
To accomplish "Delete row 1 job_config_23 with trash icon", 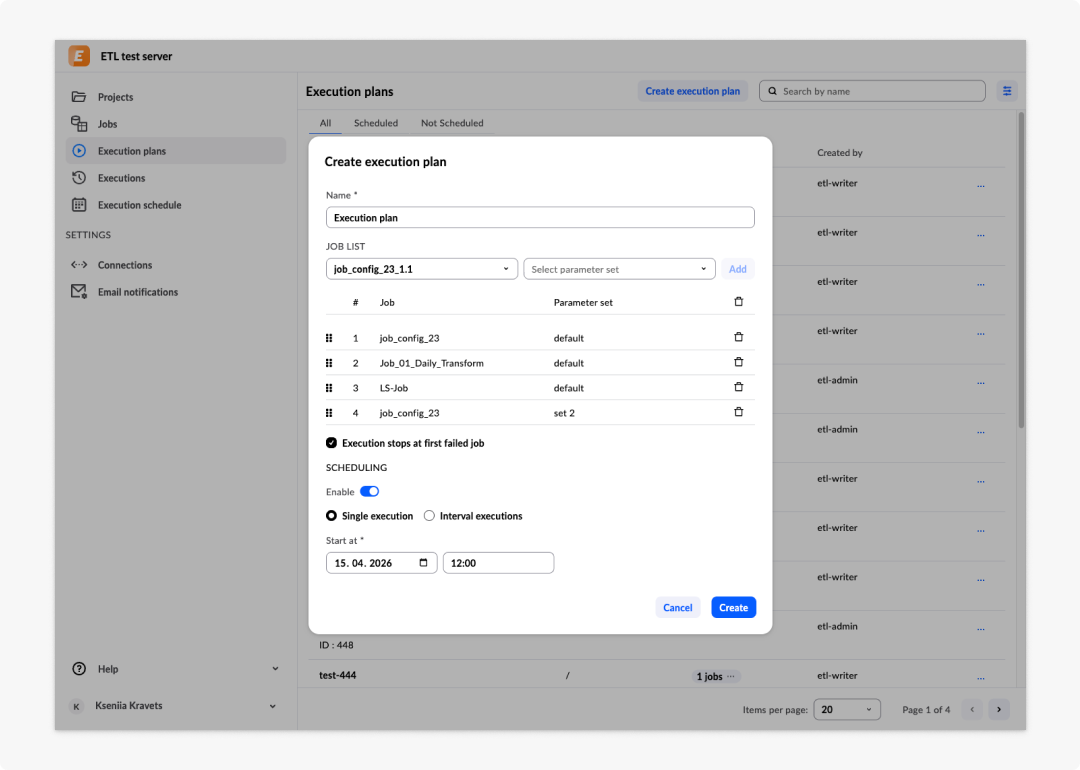I will click(x=738, y=337).
